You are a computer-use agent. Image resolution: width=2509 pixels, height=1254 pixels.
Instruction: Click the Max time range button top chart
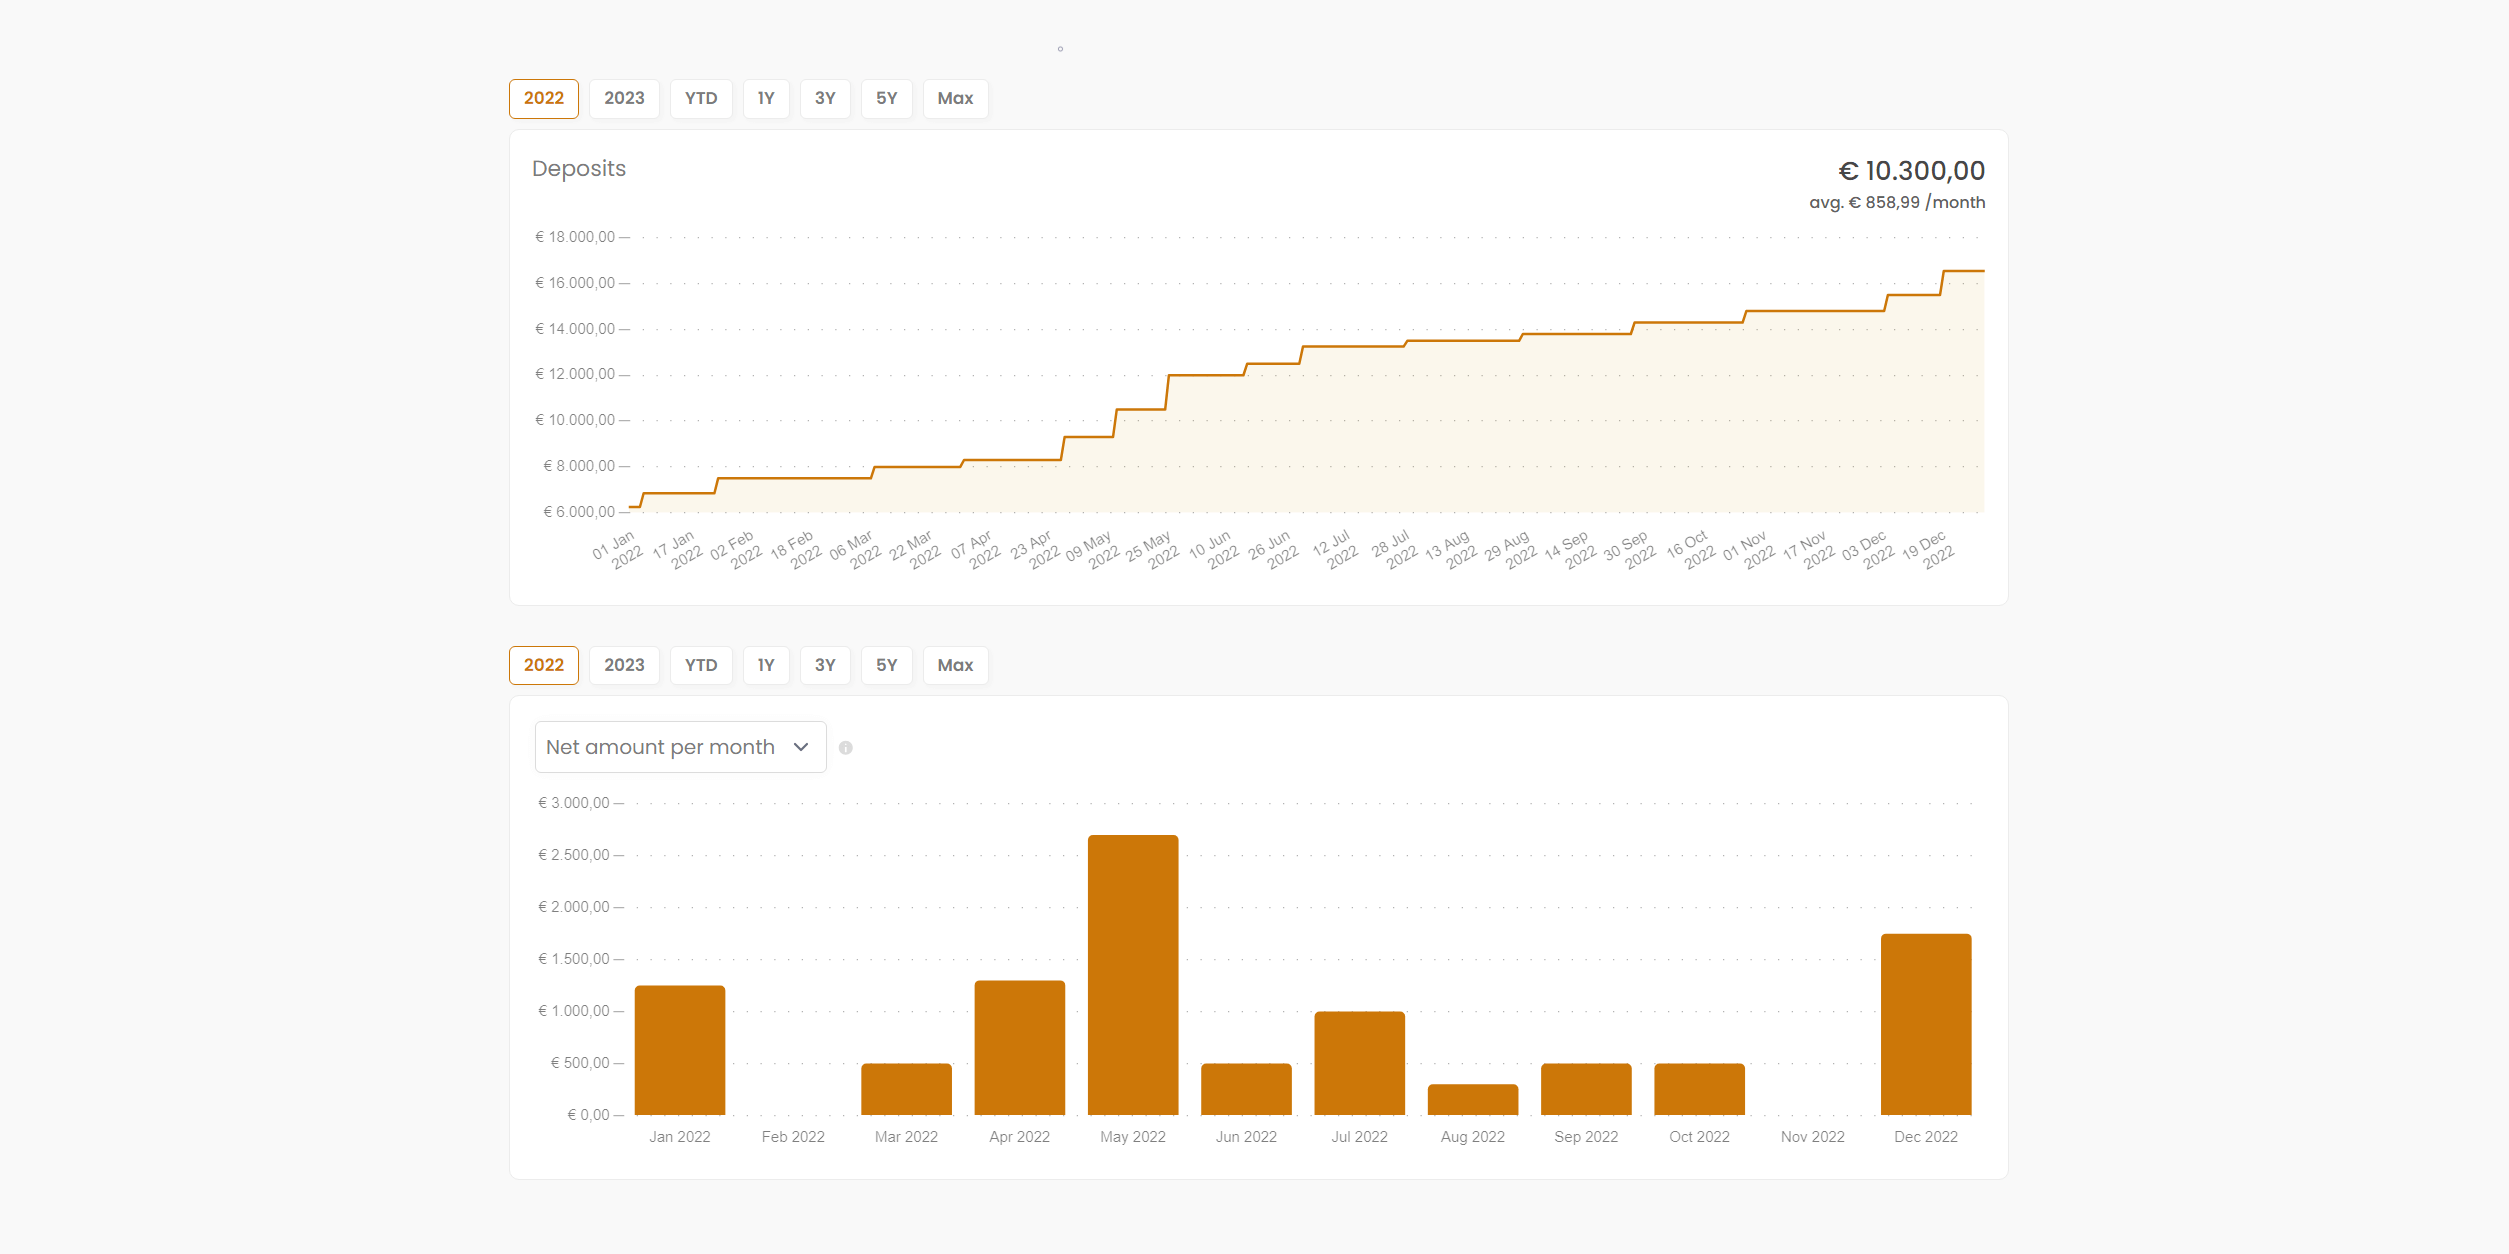pyautogui.click(x=954, y=99)
